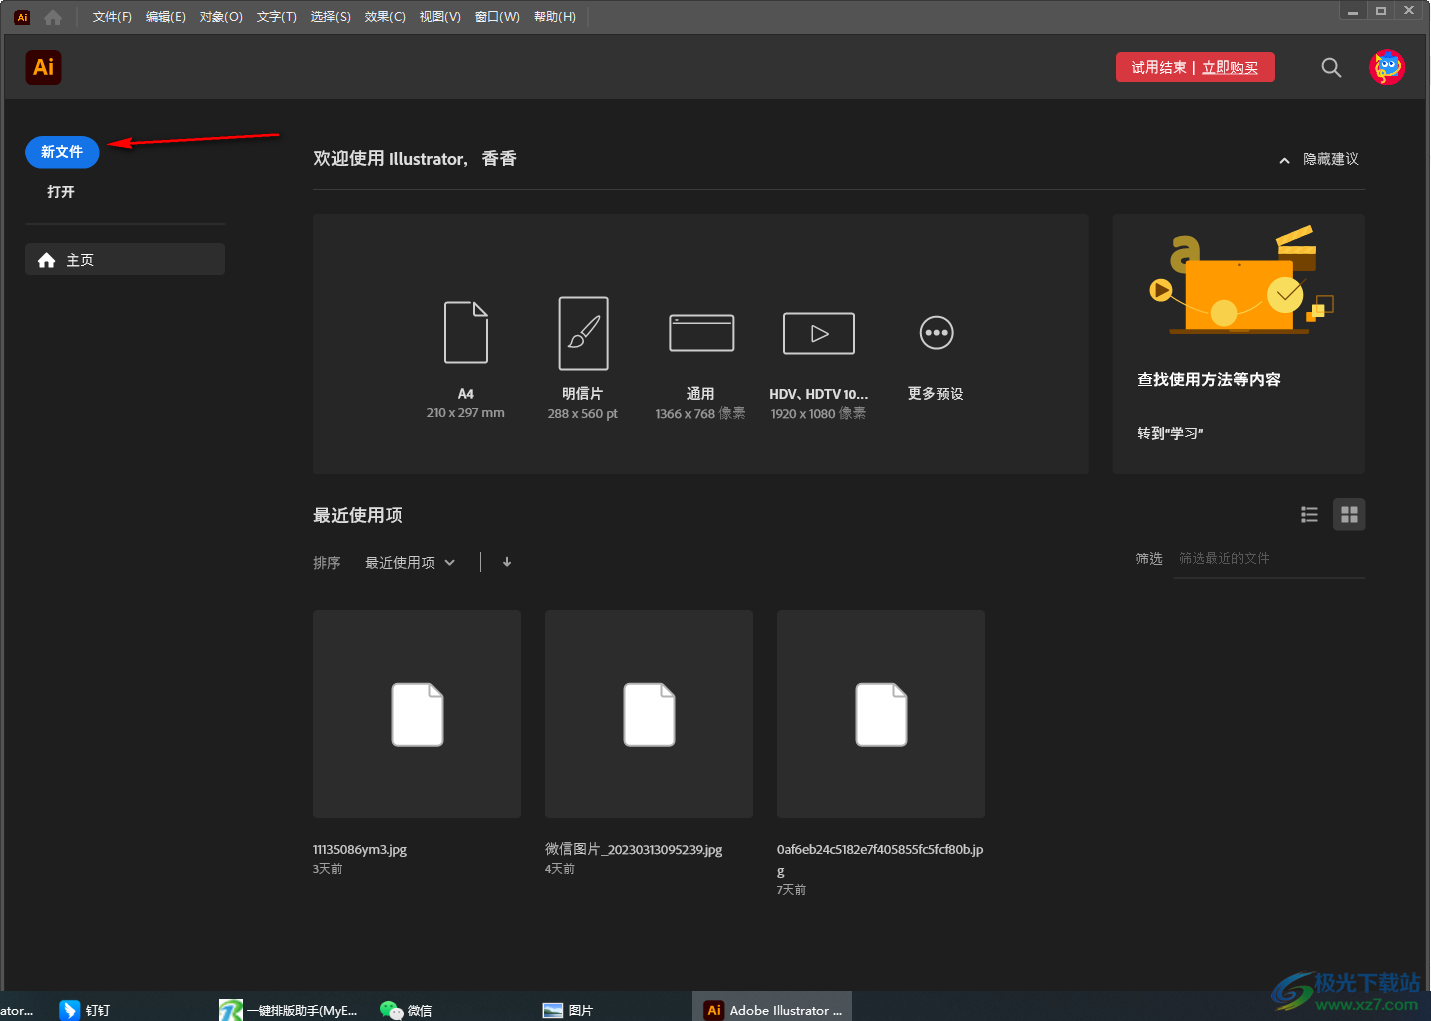Viewport: 1431px width, 1021px height.
Task: Switch recent files to list view
Action: [x=1309, y=514]
